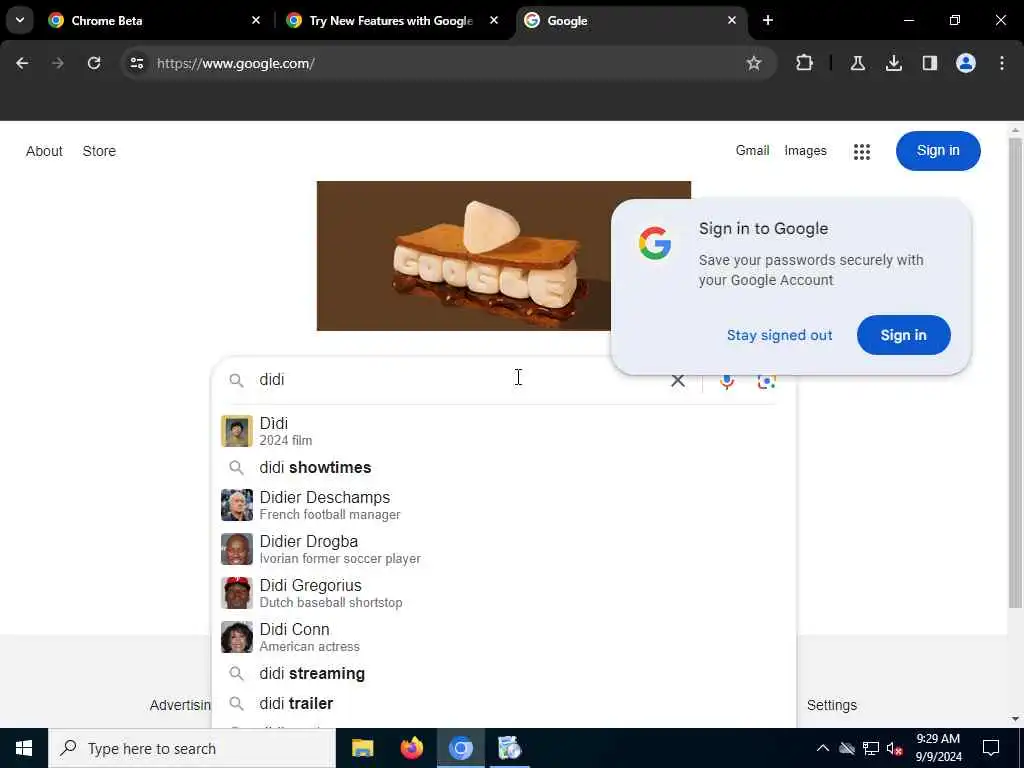The width and height of the screenshot is (1024, 768).
Task: Choose the Didier Drogba suggestion
Action: point(504,549)
